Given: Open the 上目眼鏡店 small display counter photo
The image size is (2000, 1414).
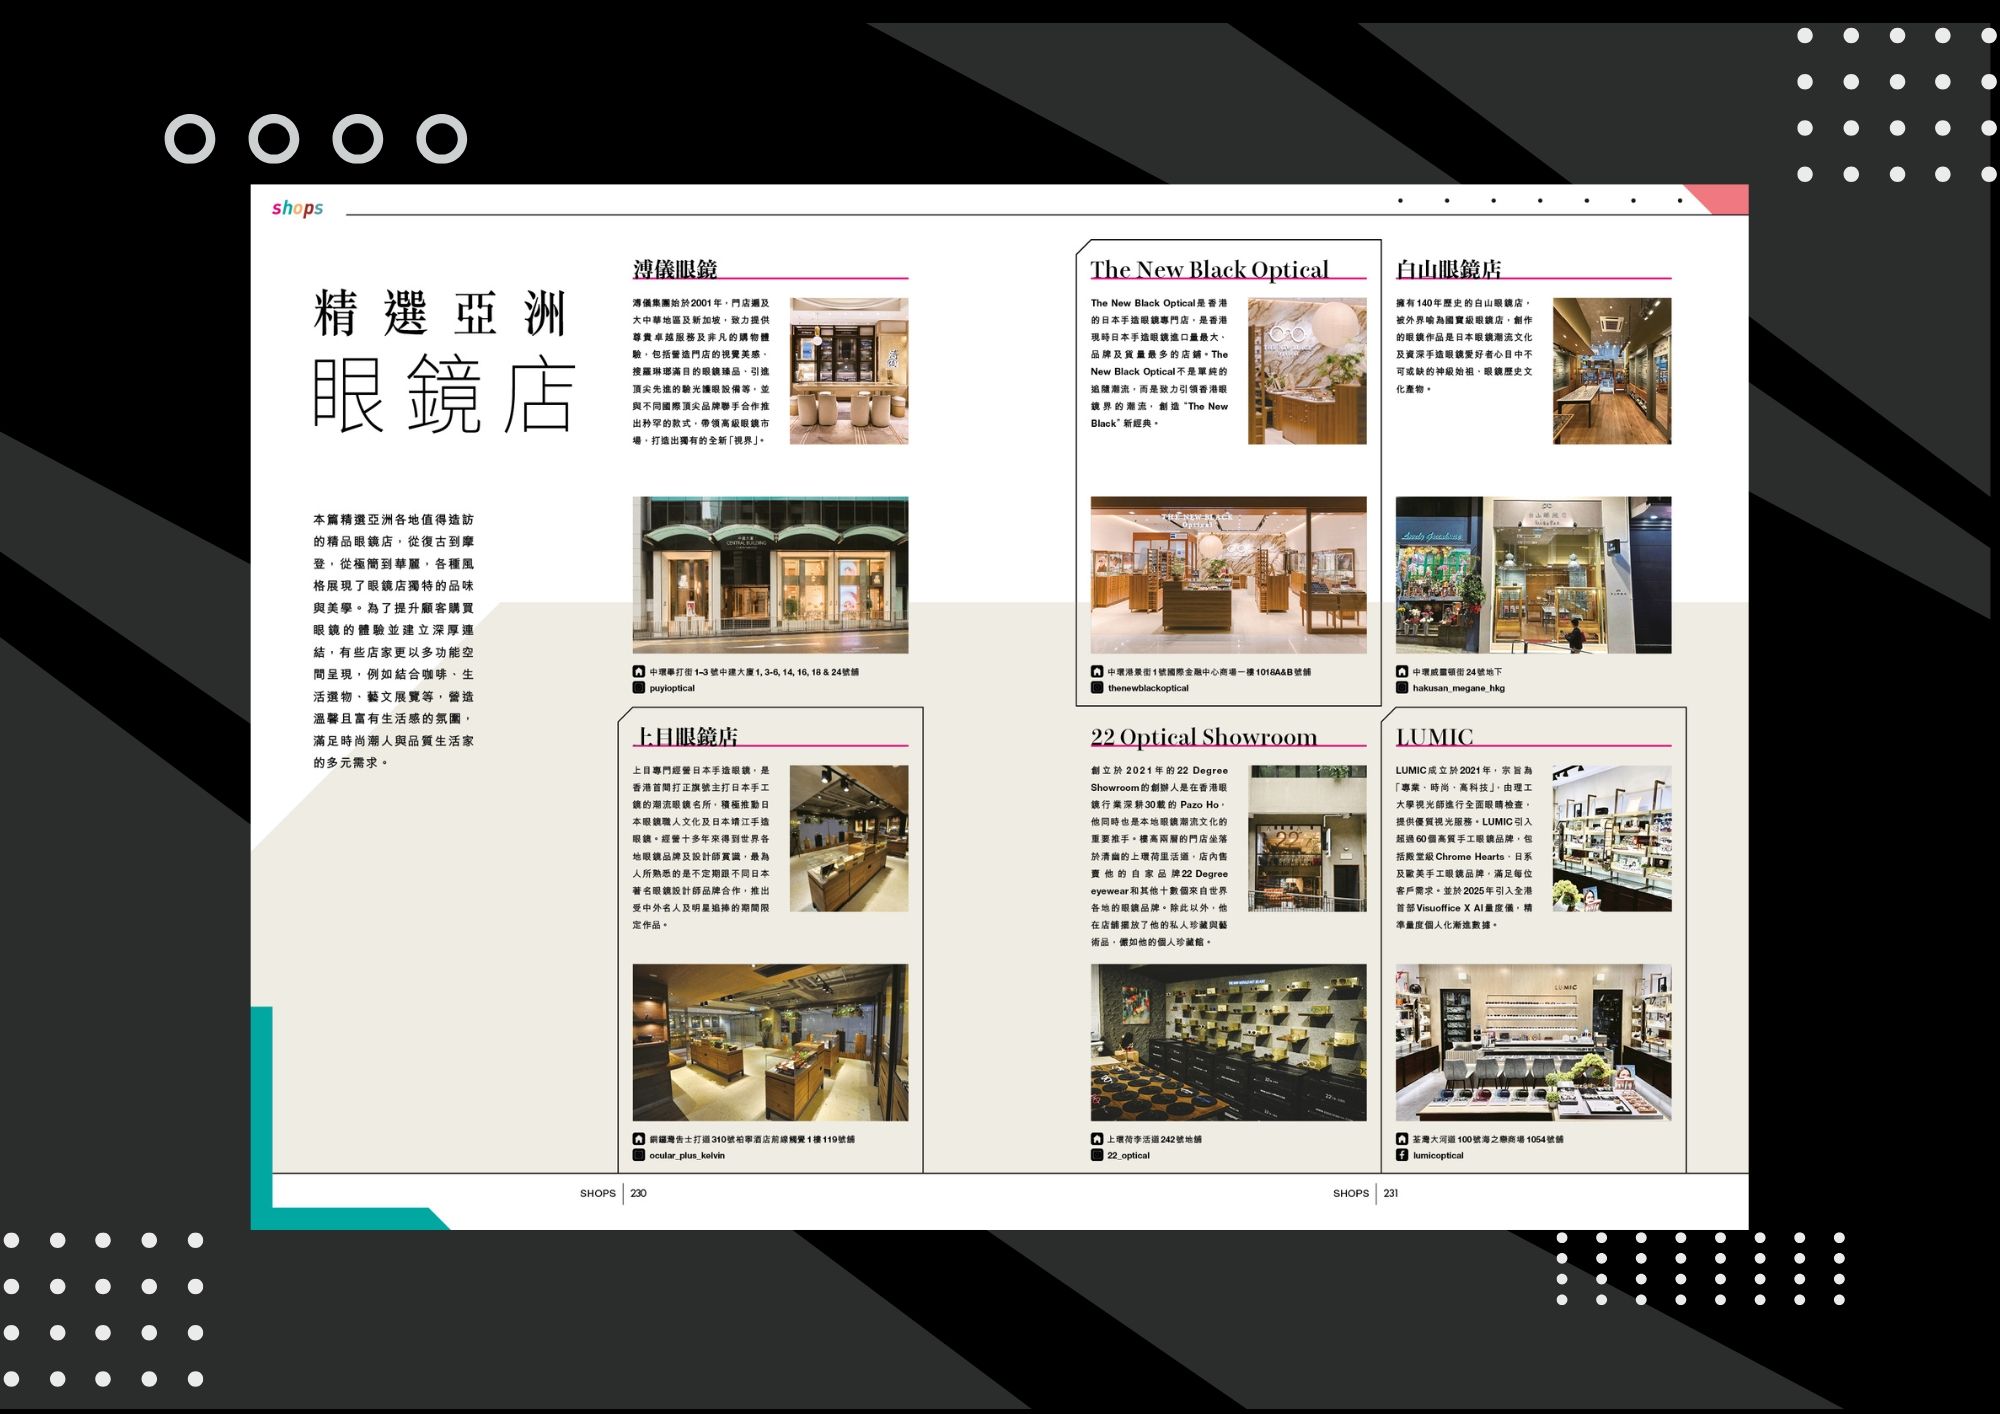Looking at the screenshot, I should coord(849,839).
